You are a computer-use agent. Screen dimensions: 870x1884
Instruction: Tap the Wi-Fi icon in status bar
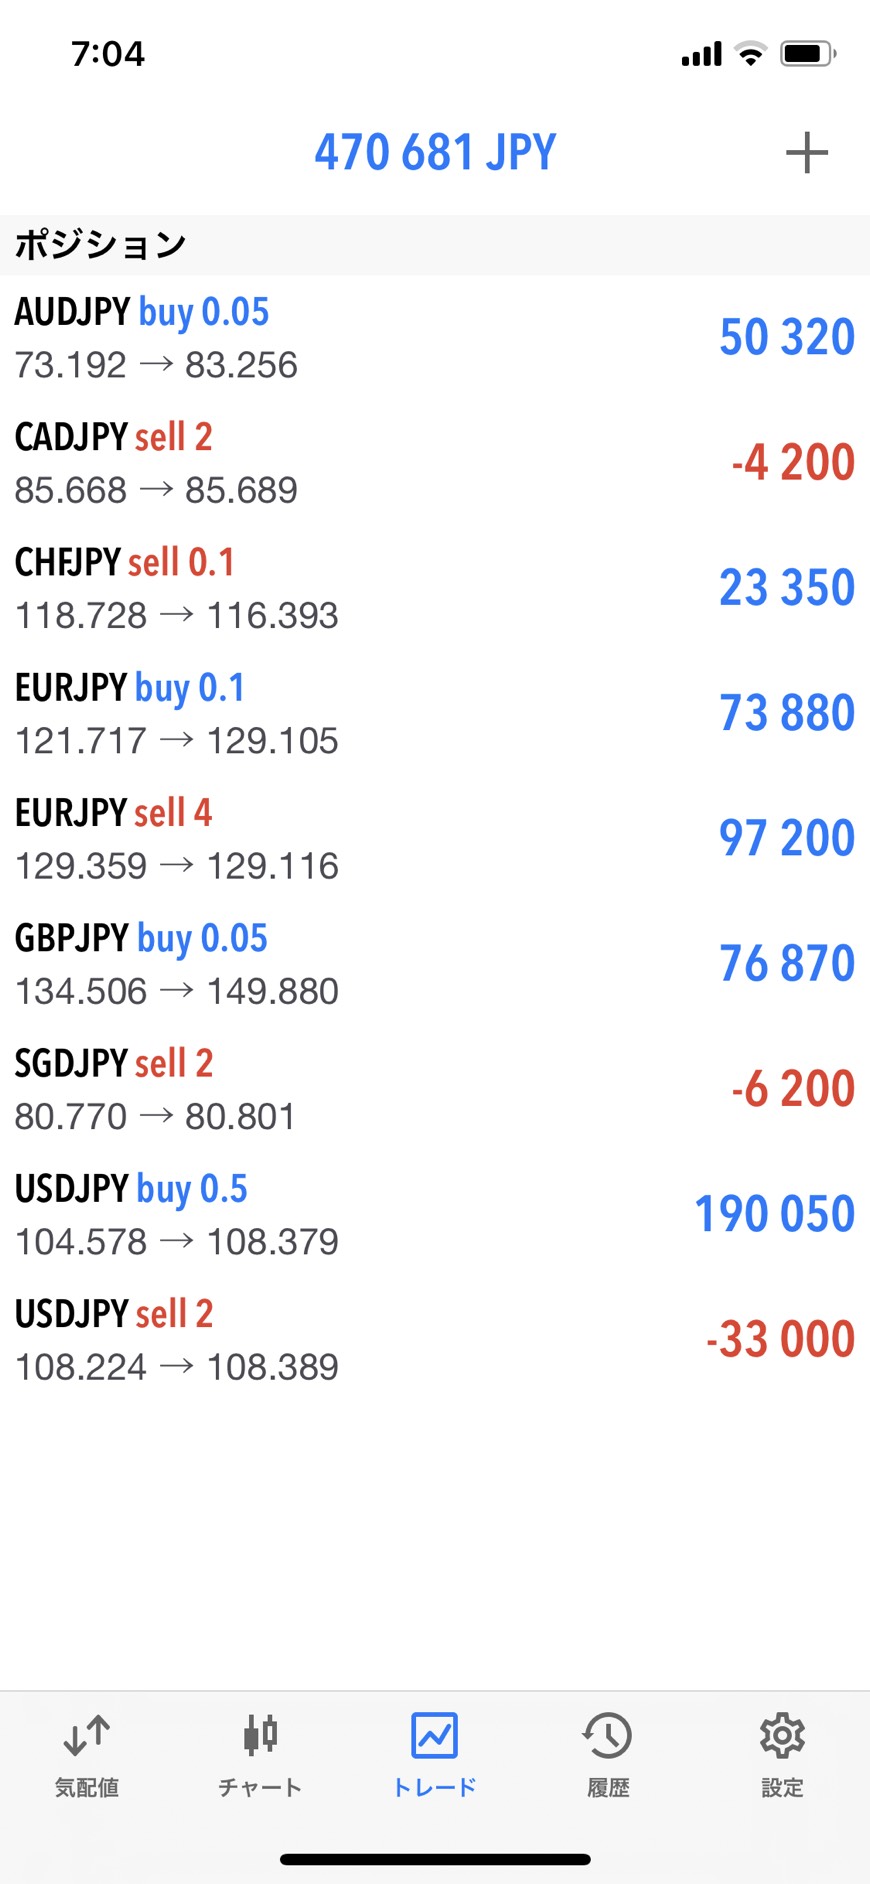click(750, 54)
